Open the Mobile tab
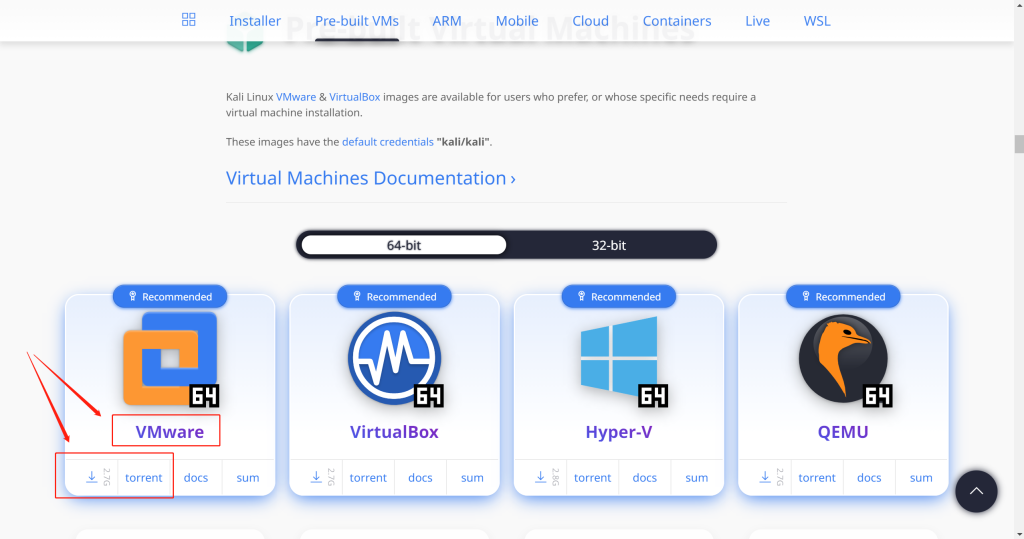Screen dimensions: 1024x539 (517, 21)
